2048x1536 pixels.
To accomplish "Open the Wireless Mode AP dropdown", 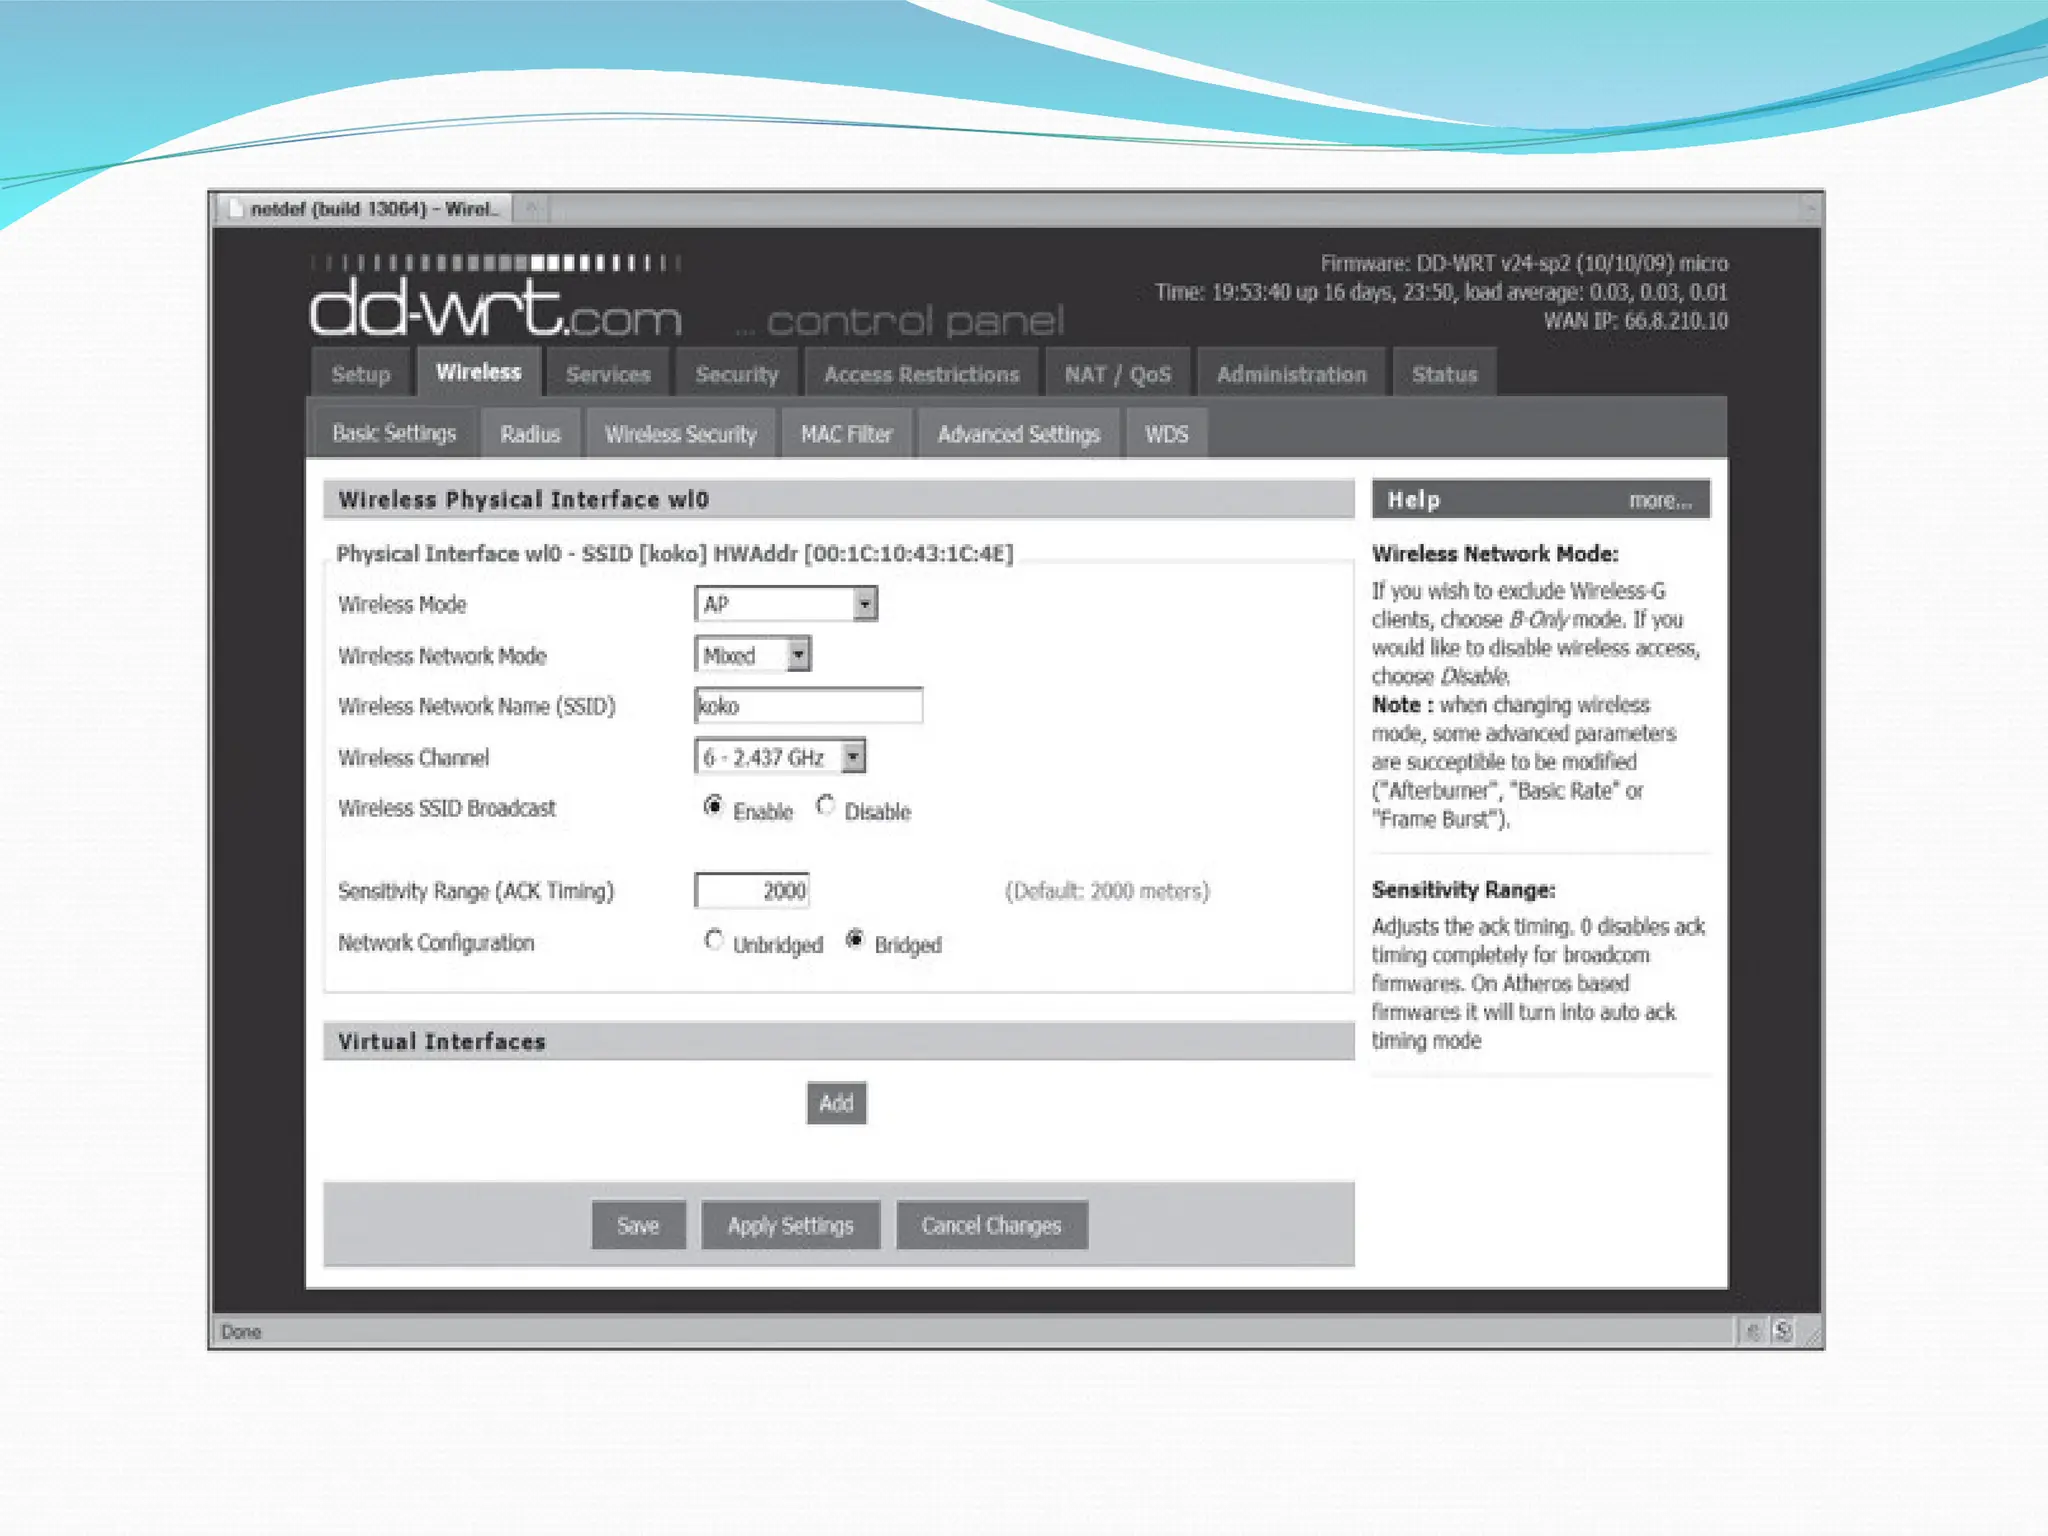I will coord(864,604).
